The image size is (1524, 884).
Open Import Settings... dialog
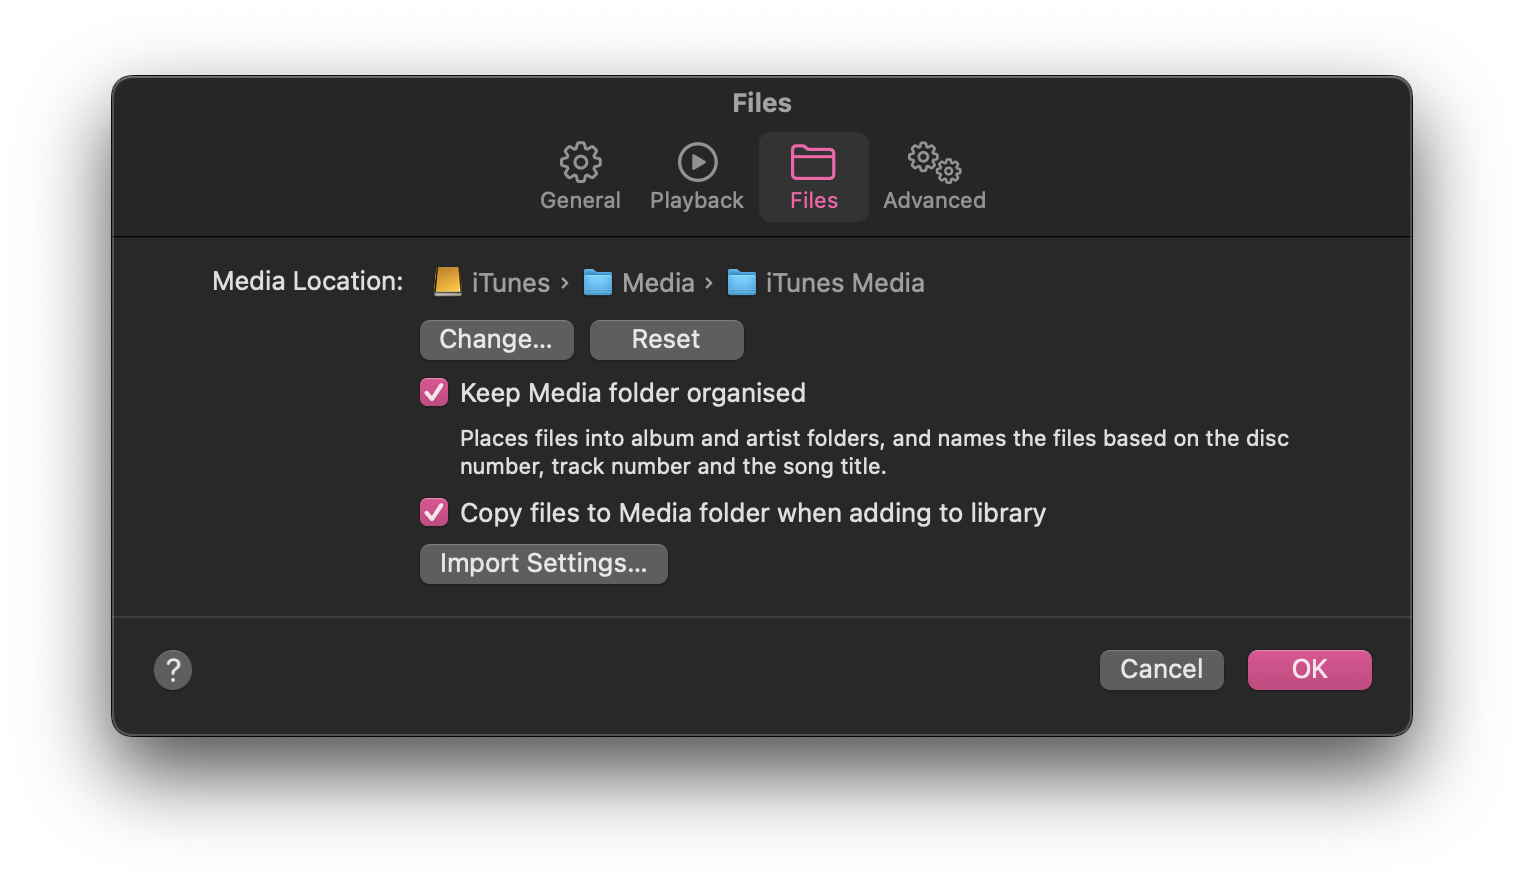[x=543, y=564]
